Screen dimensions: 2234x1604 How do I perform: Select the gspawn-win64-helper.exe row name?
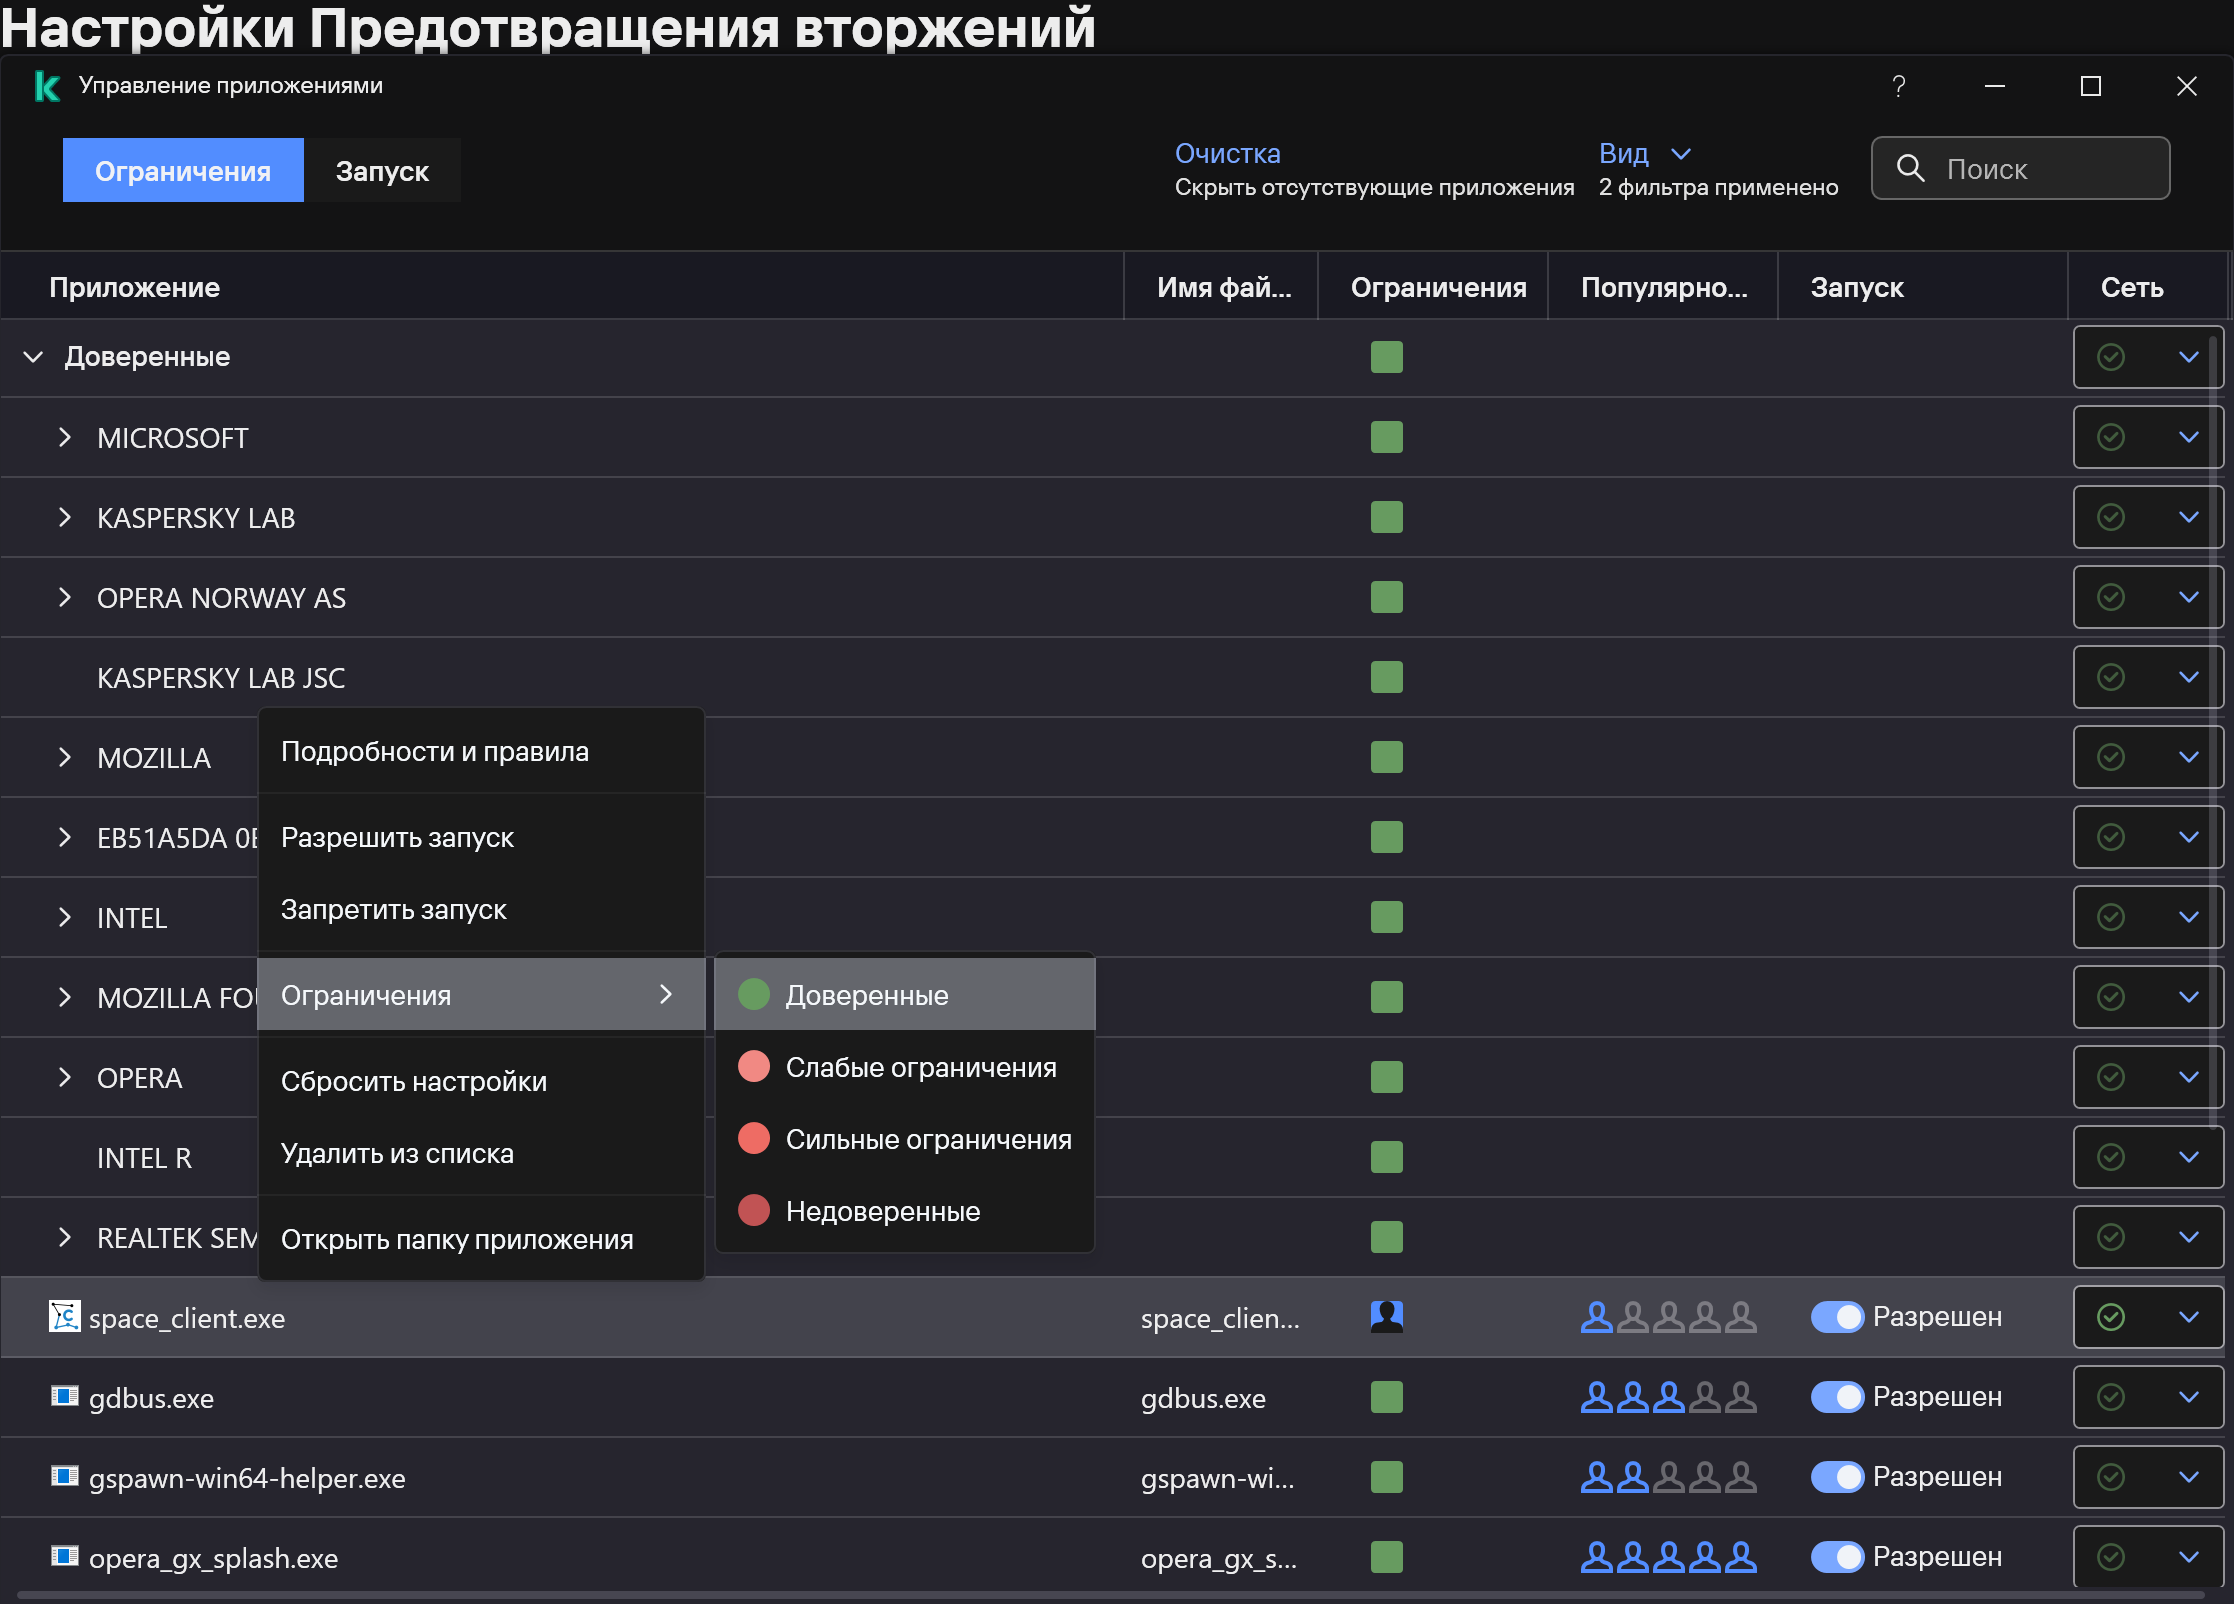[247, 1478]
